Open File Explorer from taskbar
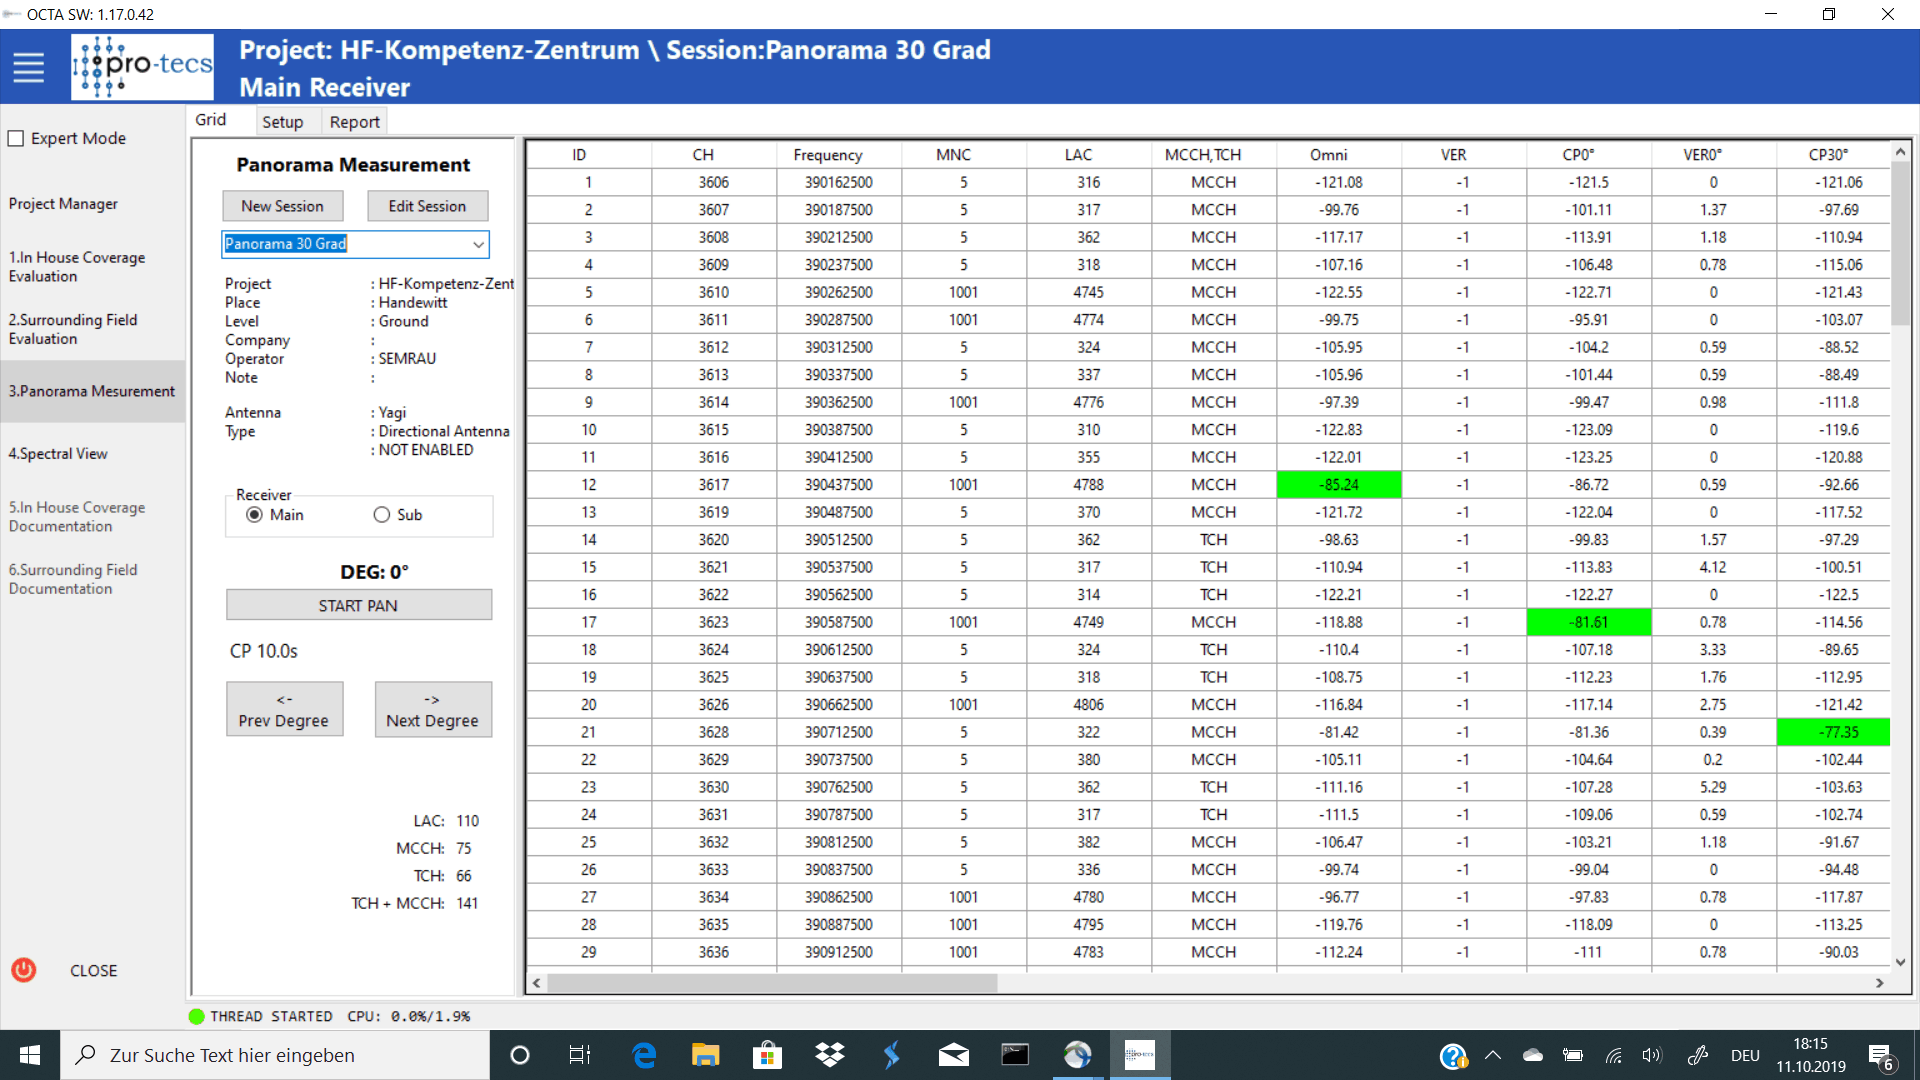 click(705, 1055)
